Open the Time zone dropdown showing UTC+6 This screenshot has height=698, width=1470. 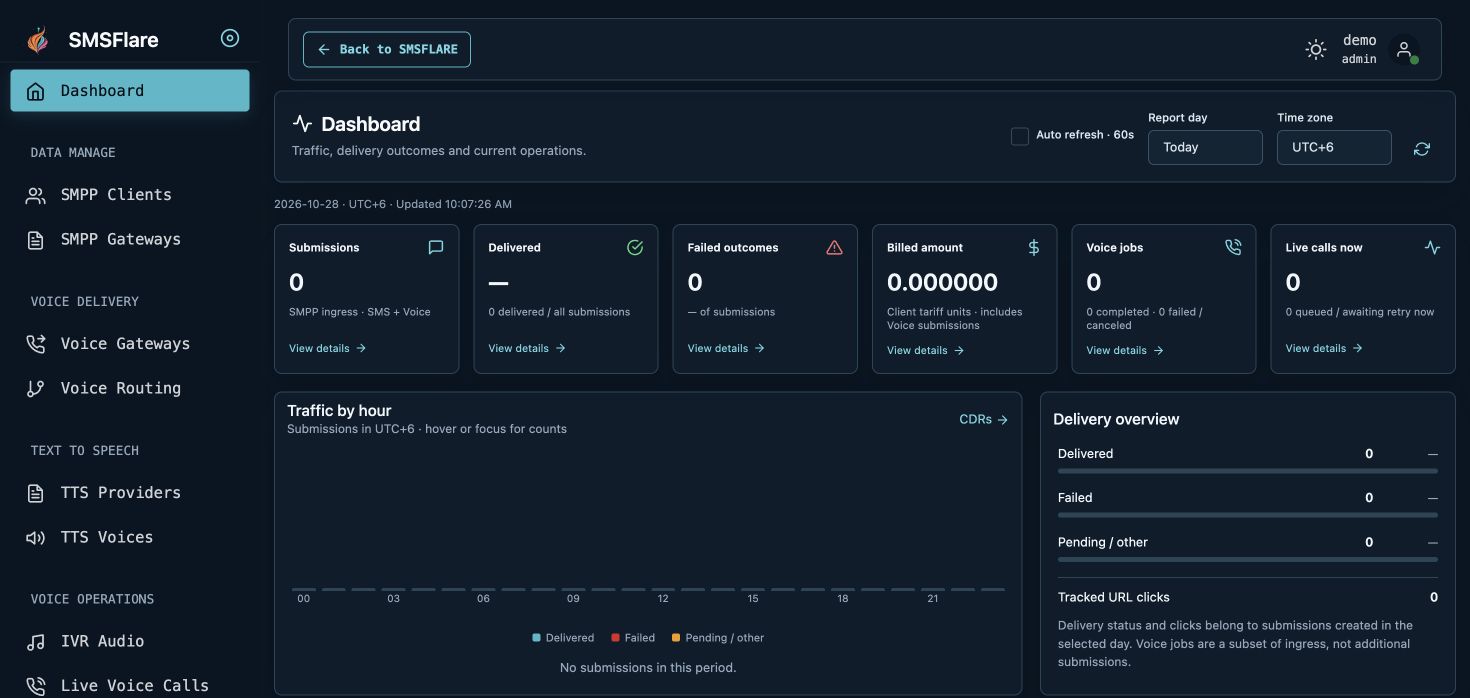1334,147
